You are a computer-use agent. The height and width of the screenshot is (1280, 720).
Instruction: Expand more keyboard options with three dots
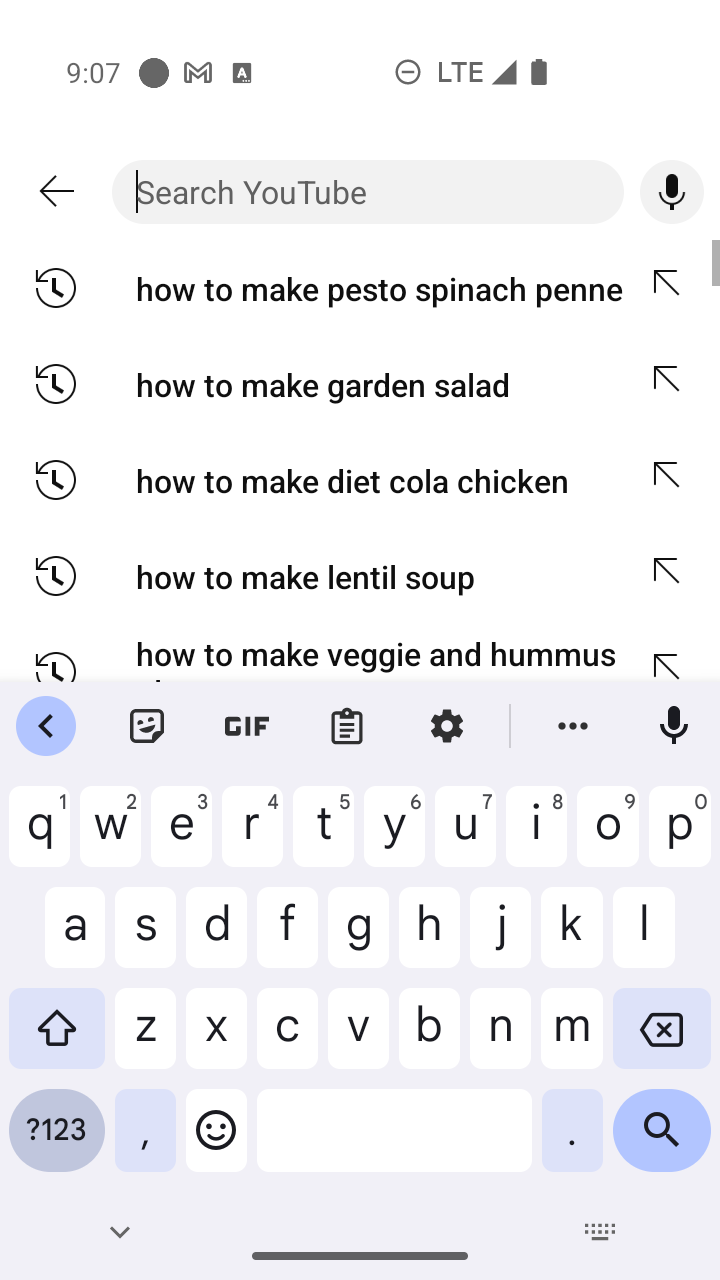(x=573, y=726)
